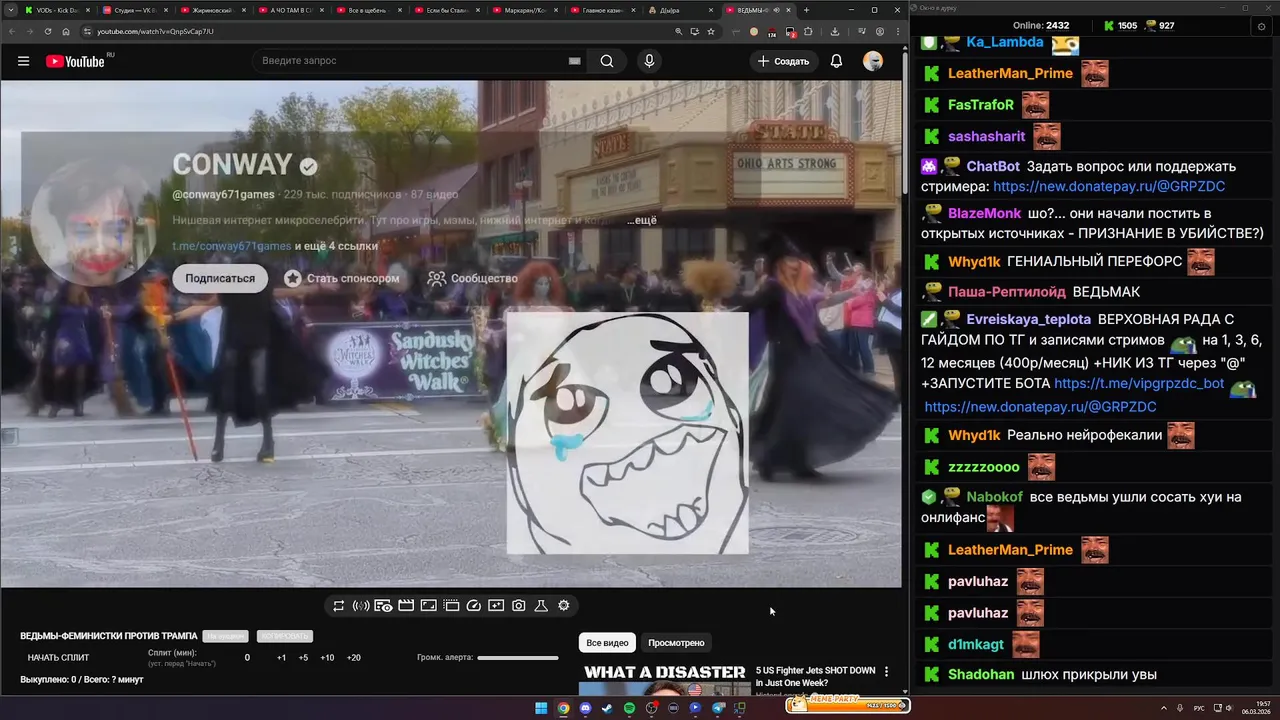1280x720 pixels.
Task: Add +1 minute to split
Action: pyautogui.click(x=281, y=658)
